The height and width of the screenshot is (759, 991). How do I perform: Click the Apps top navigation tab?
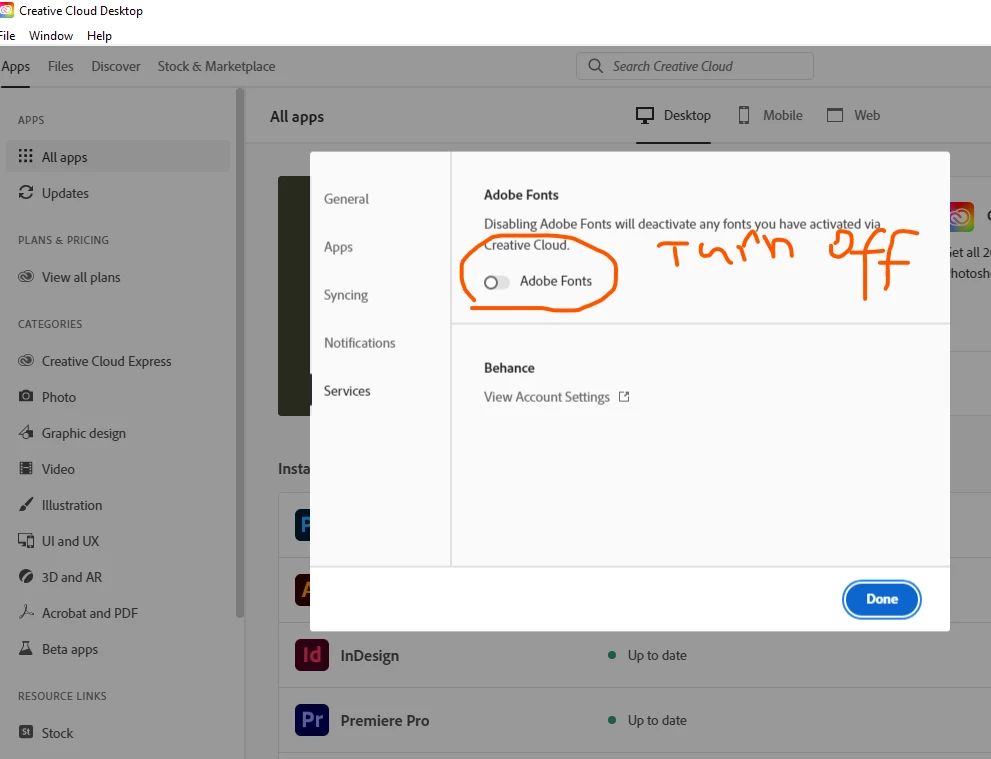point(15,66)
